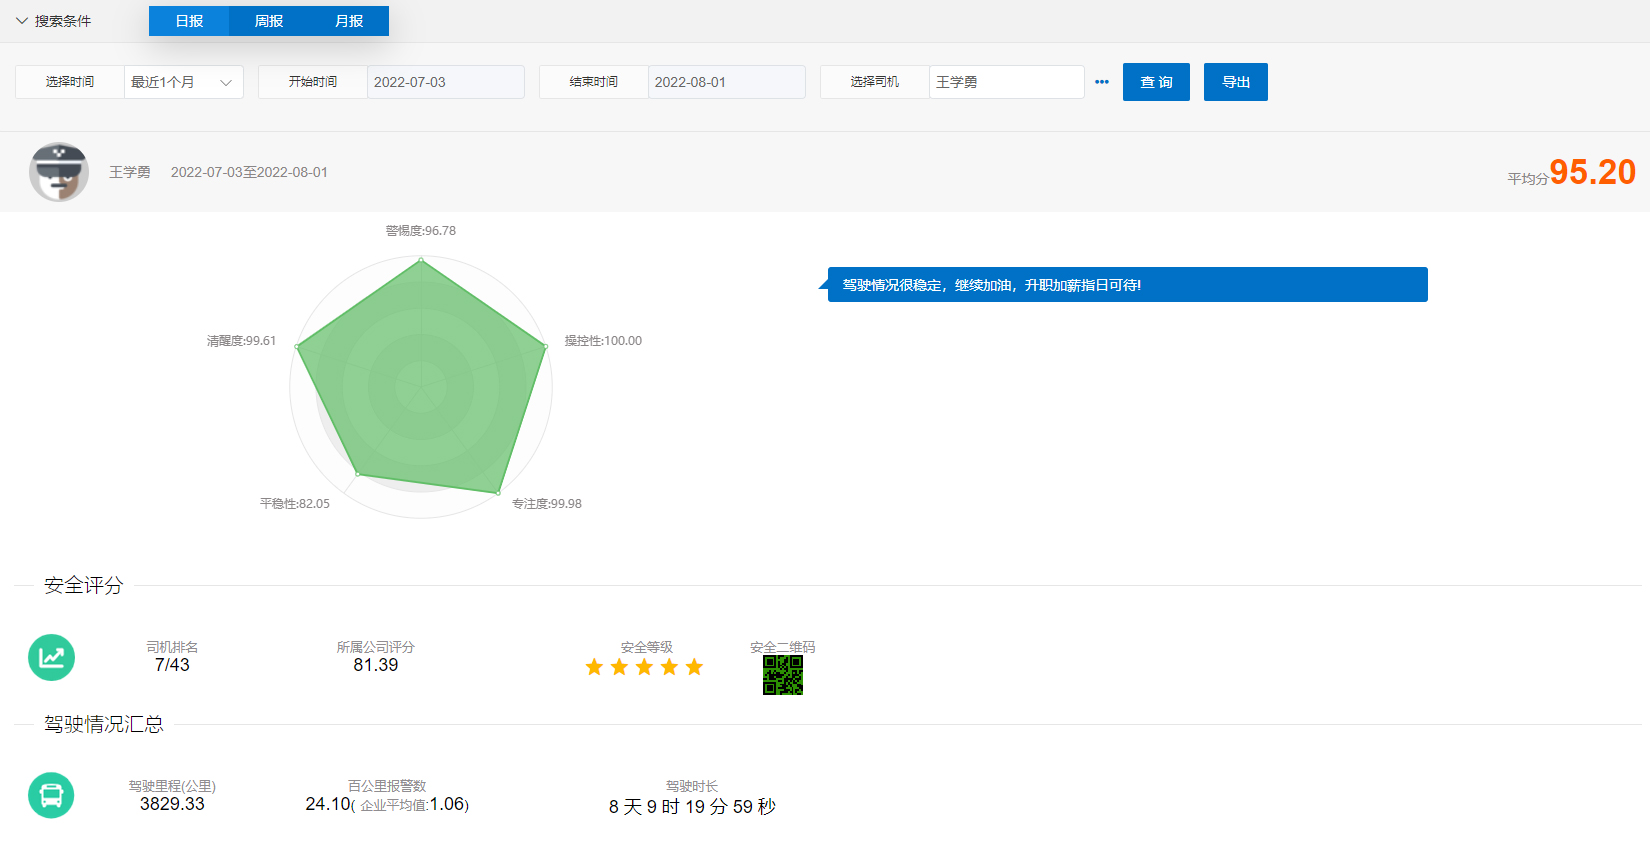Click the blue driving status message banner
This screenshot has width=1650, height=841.
tap(1127, 285)
